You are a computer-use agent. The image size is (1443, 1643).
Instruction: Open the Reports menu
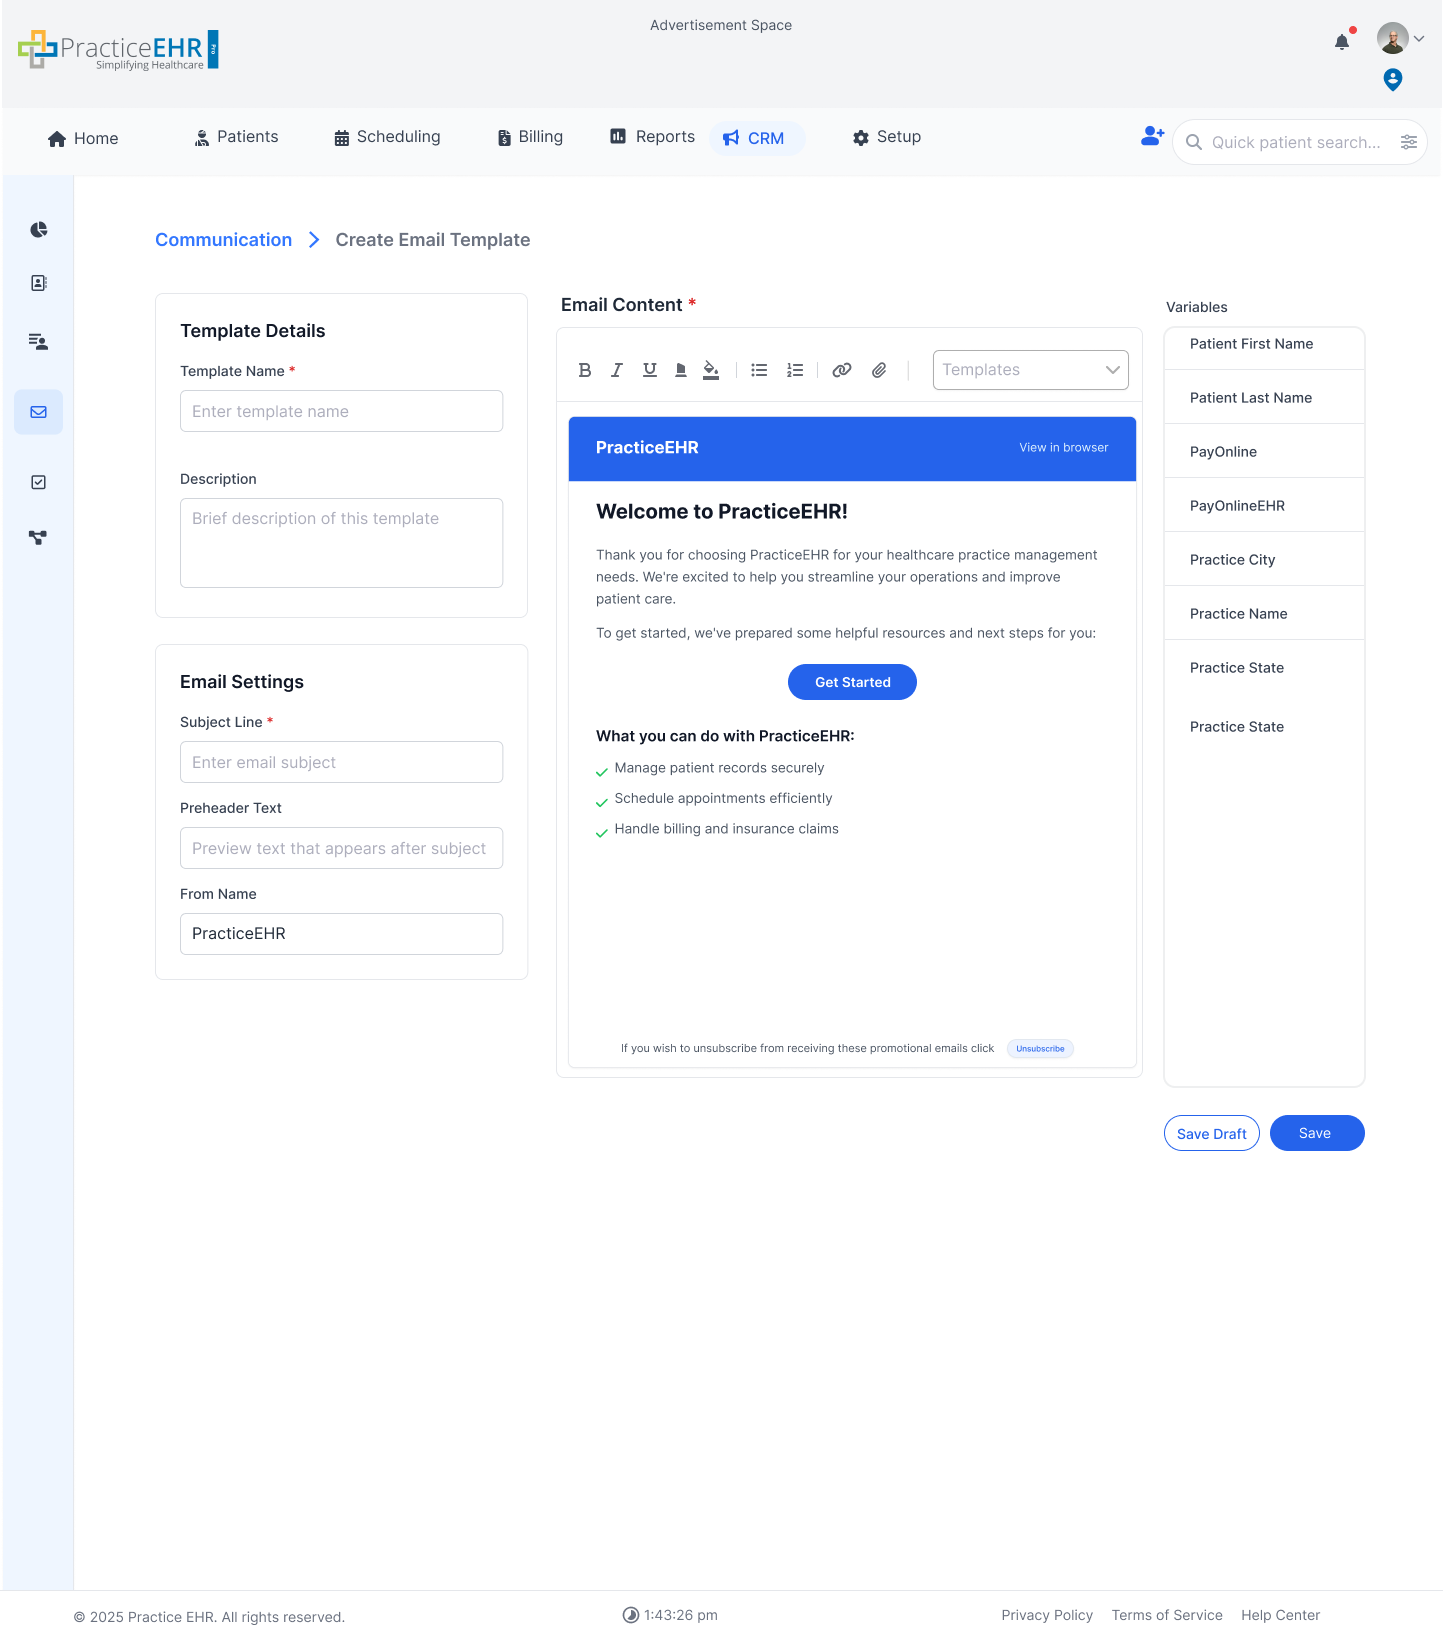point(652,137)
